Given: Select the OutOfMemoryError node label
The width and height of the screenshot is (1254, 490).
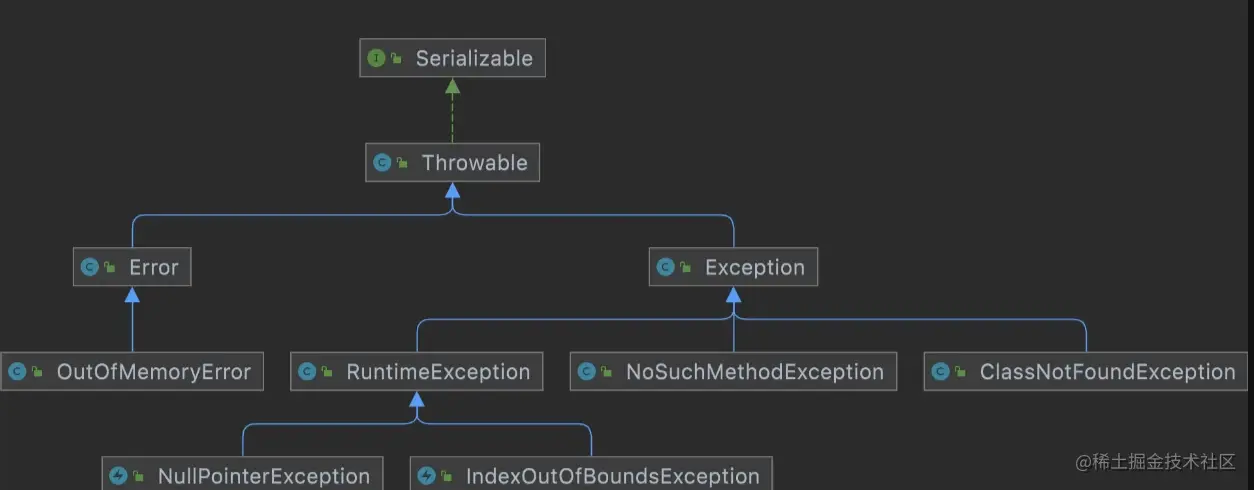Looking at the screenshot, I should (x=153, y=372).
